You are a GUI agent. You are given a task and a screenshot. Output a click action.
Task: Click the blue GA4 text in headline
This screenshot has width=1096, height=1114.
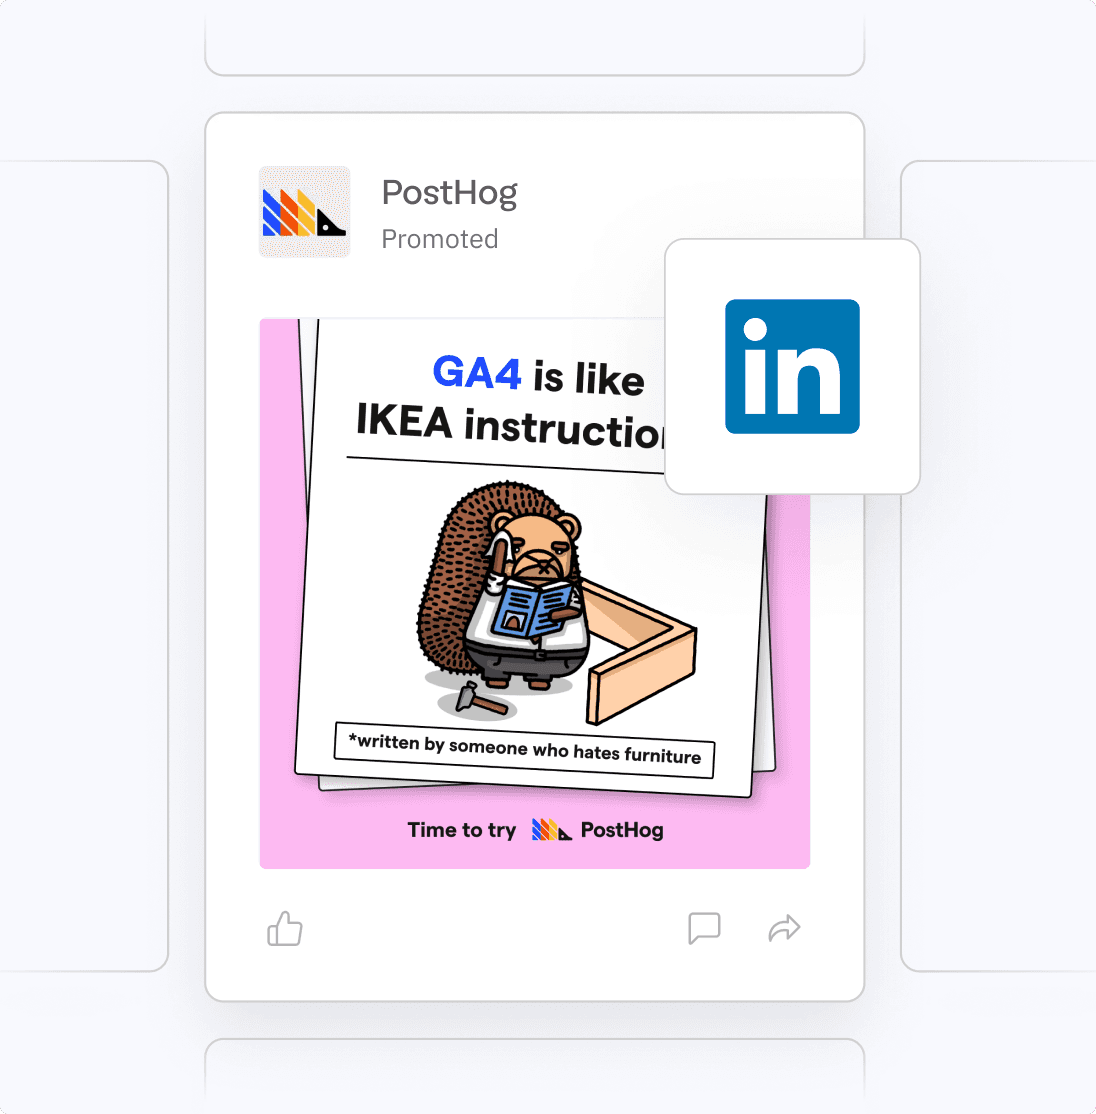[477, 372]
